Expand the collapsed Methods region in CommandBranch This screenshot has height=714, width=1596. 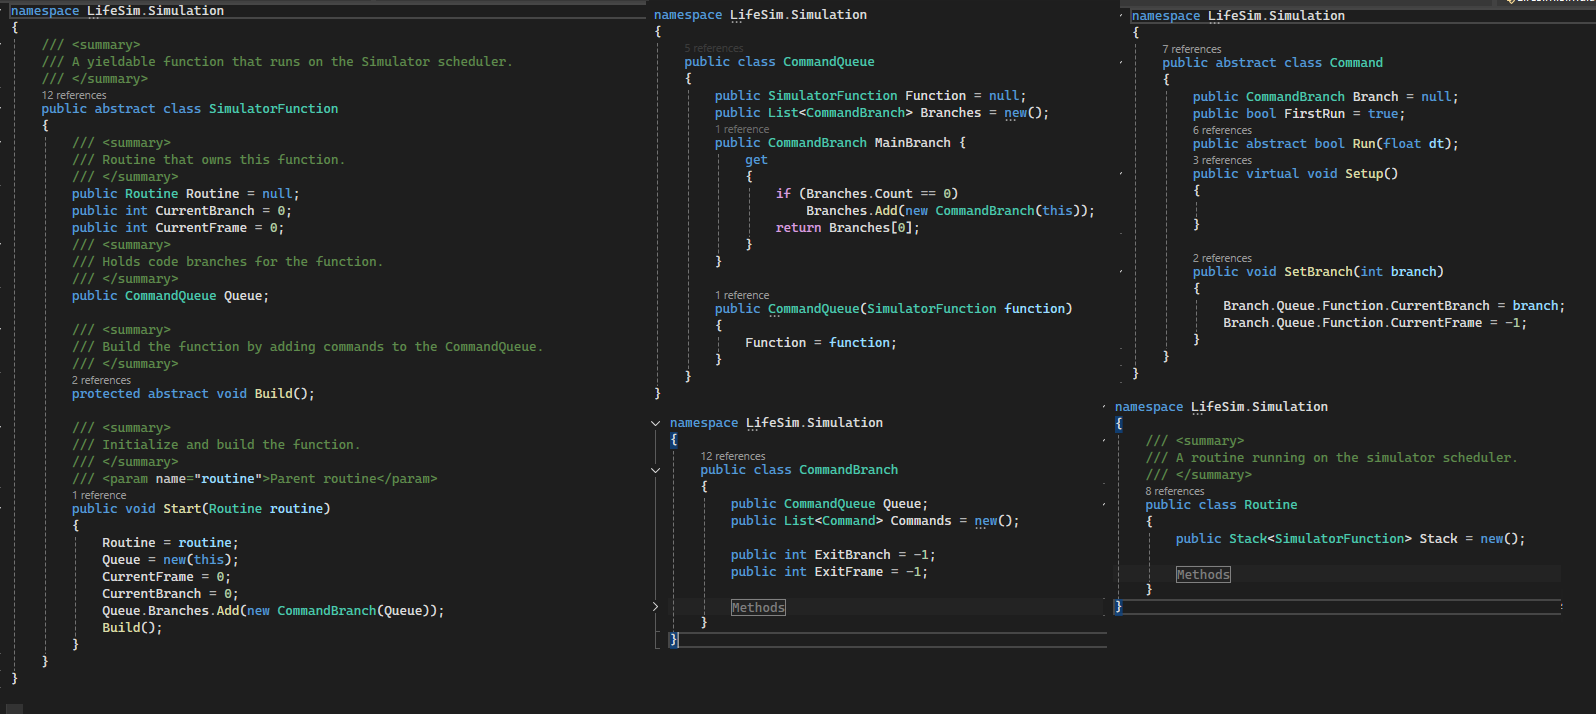click(656, 607)
